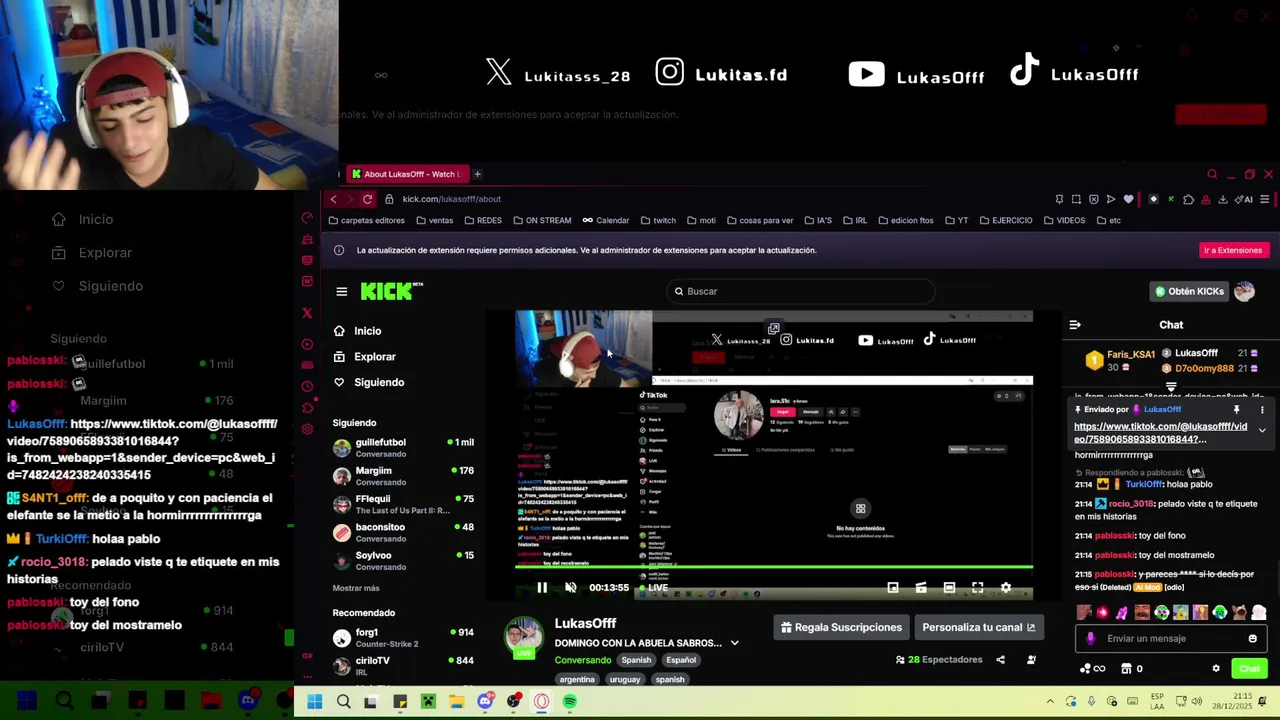Expand Mostrar más followed channels
Viewport: 1280px width, 720px height.
click(x=356, y=588)
